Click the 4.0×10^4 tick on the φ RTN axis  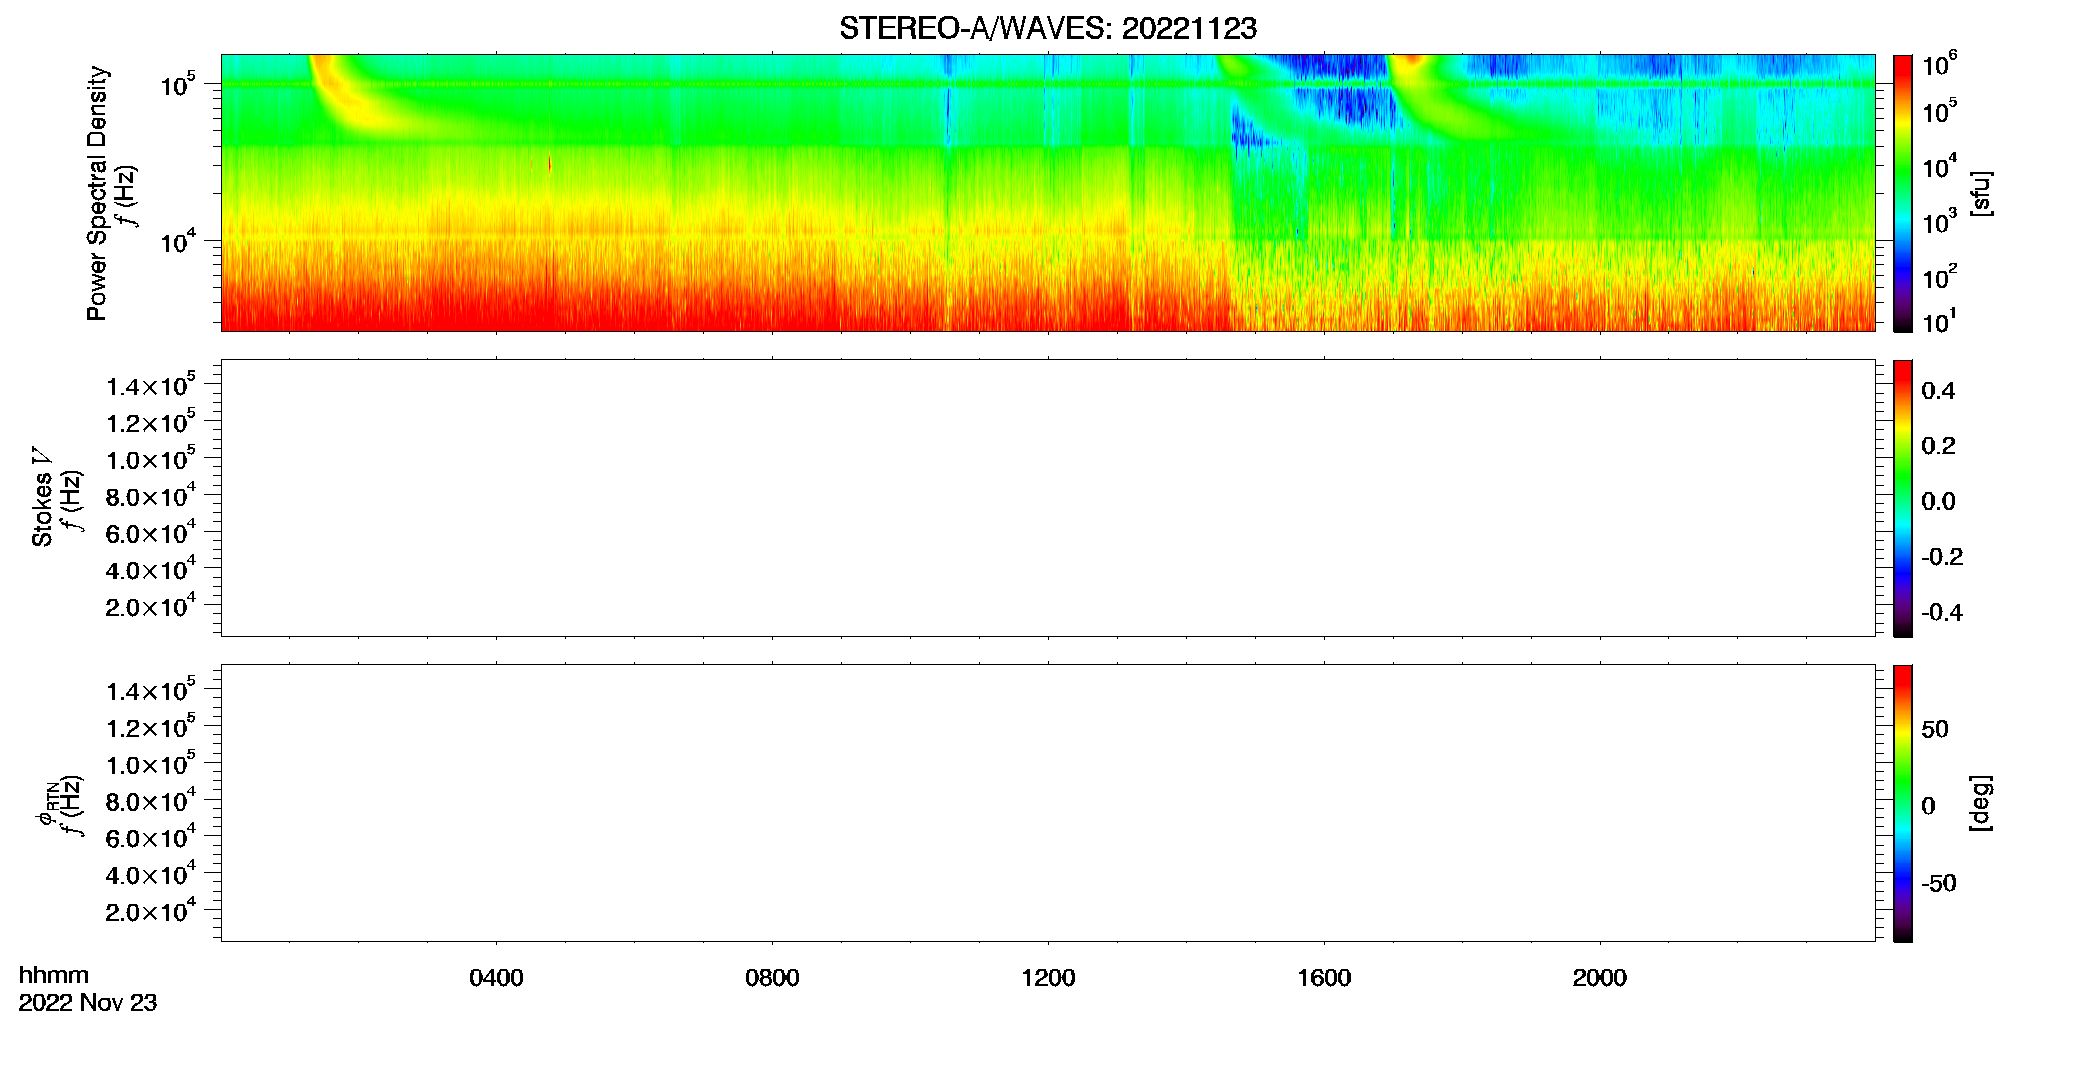point(151,875)
